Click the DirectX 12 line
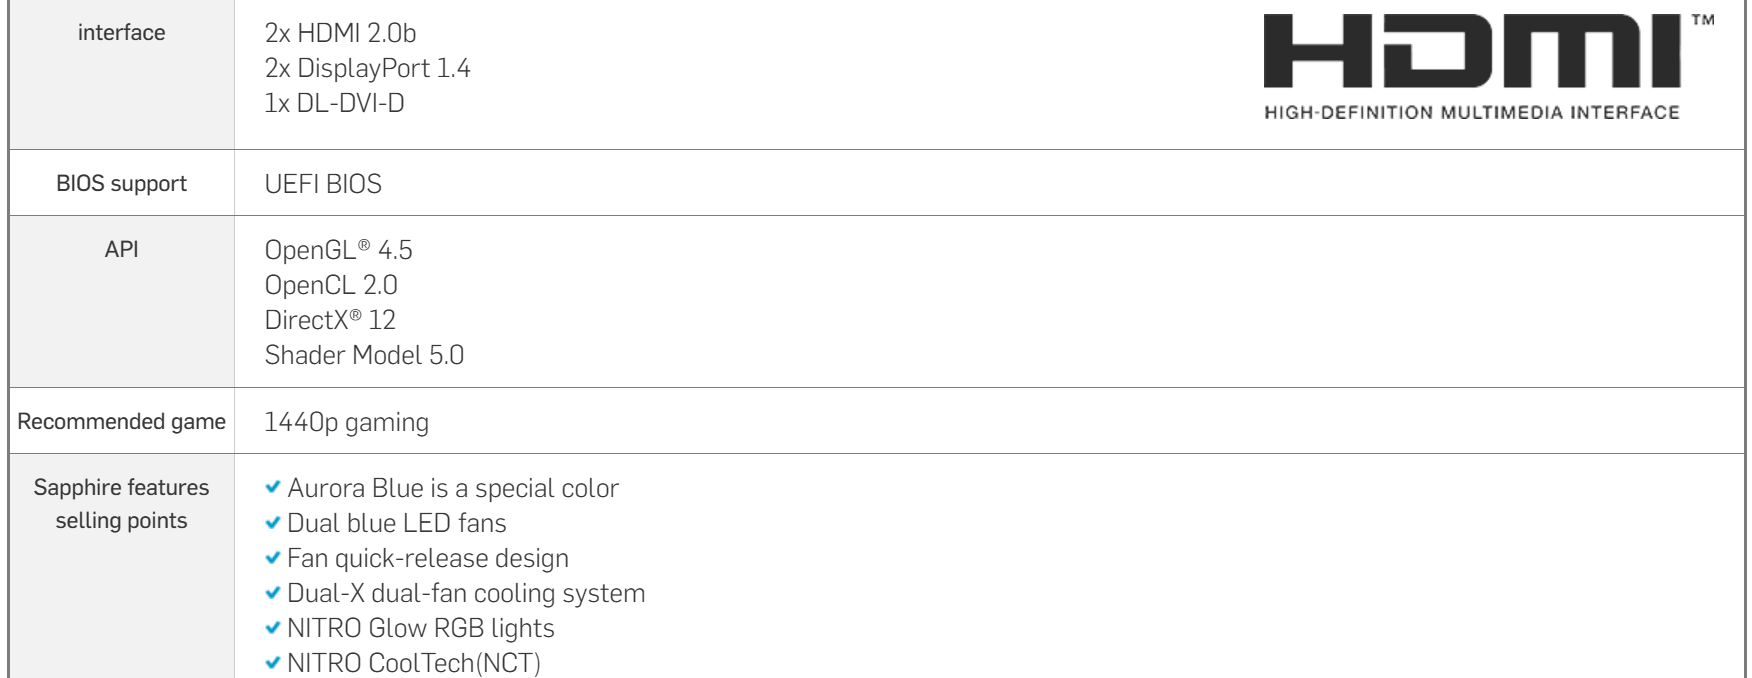This screenshot has width=1752, height=678. [x=330, y=320]
